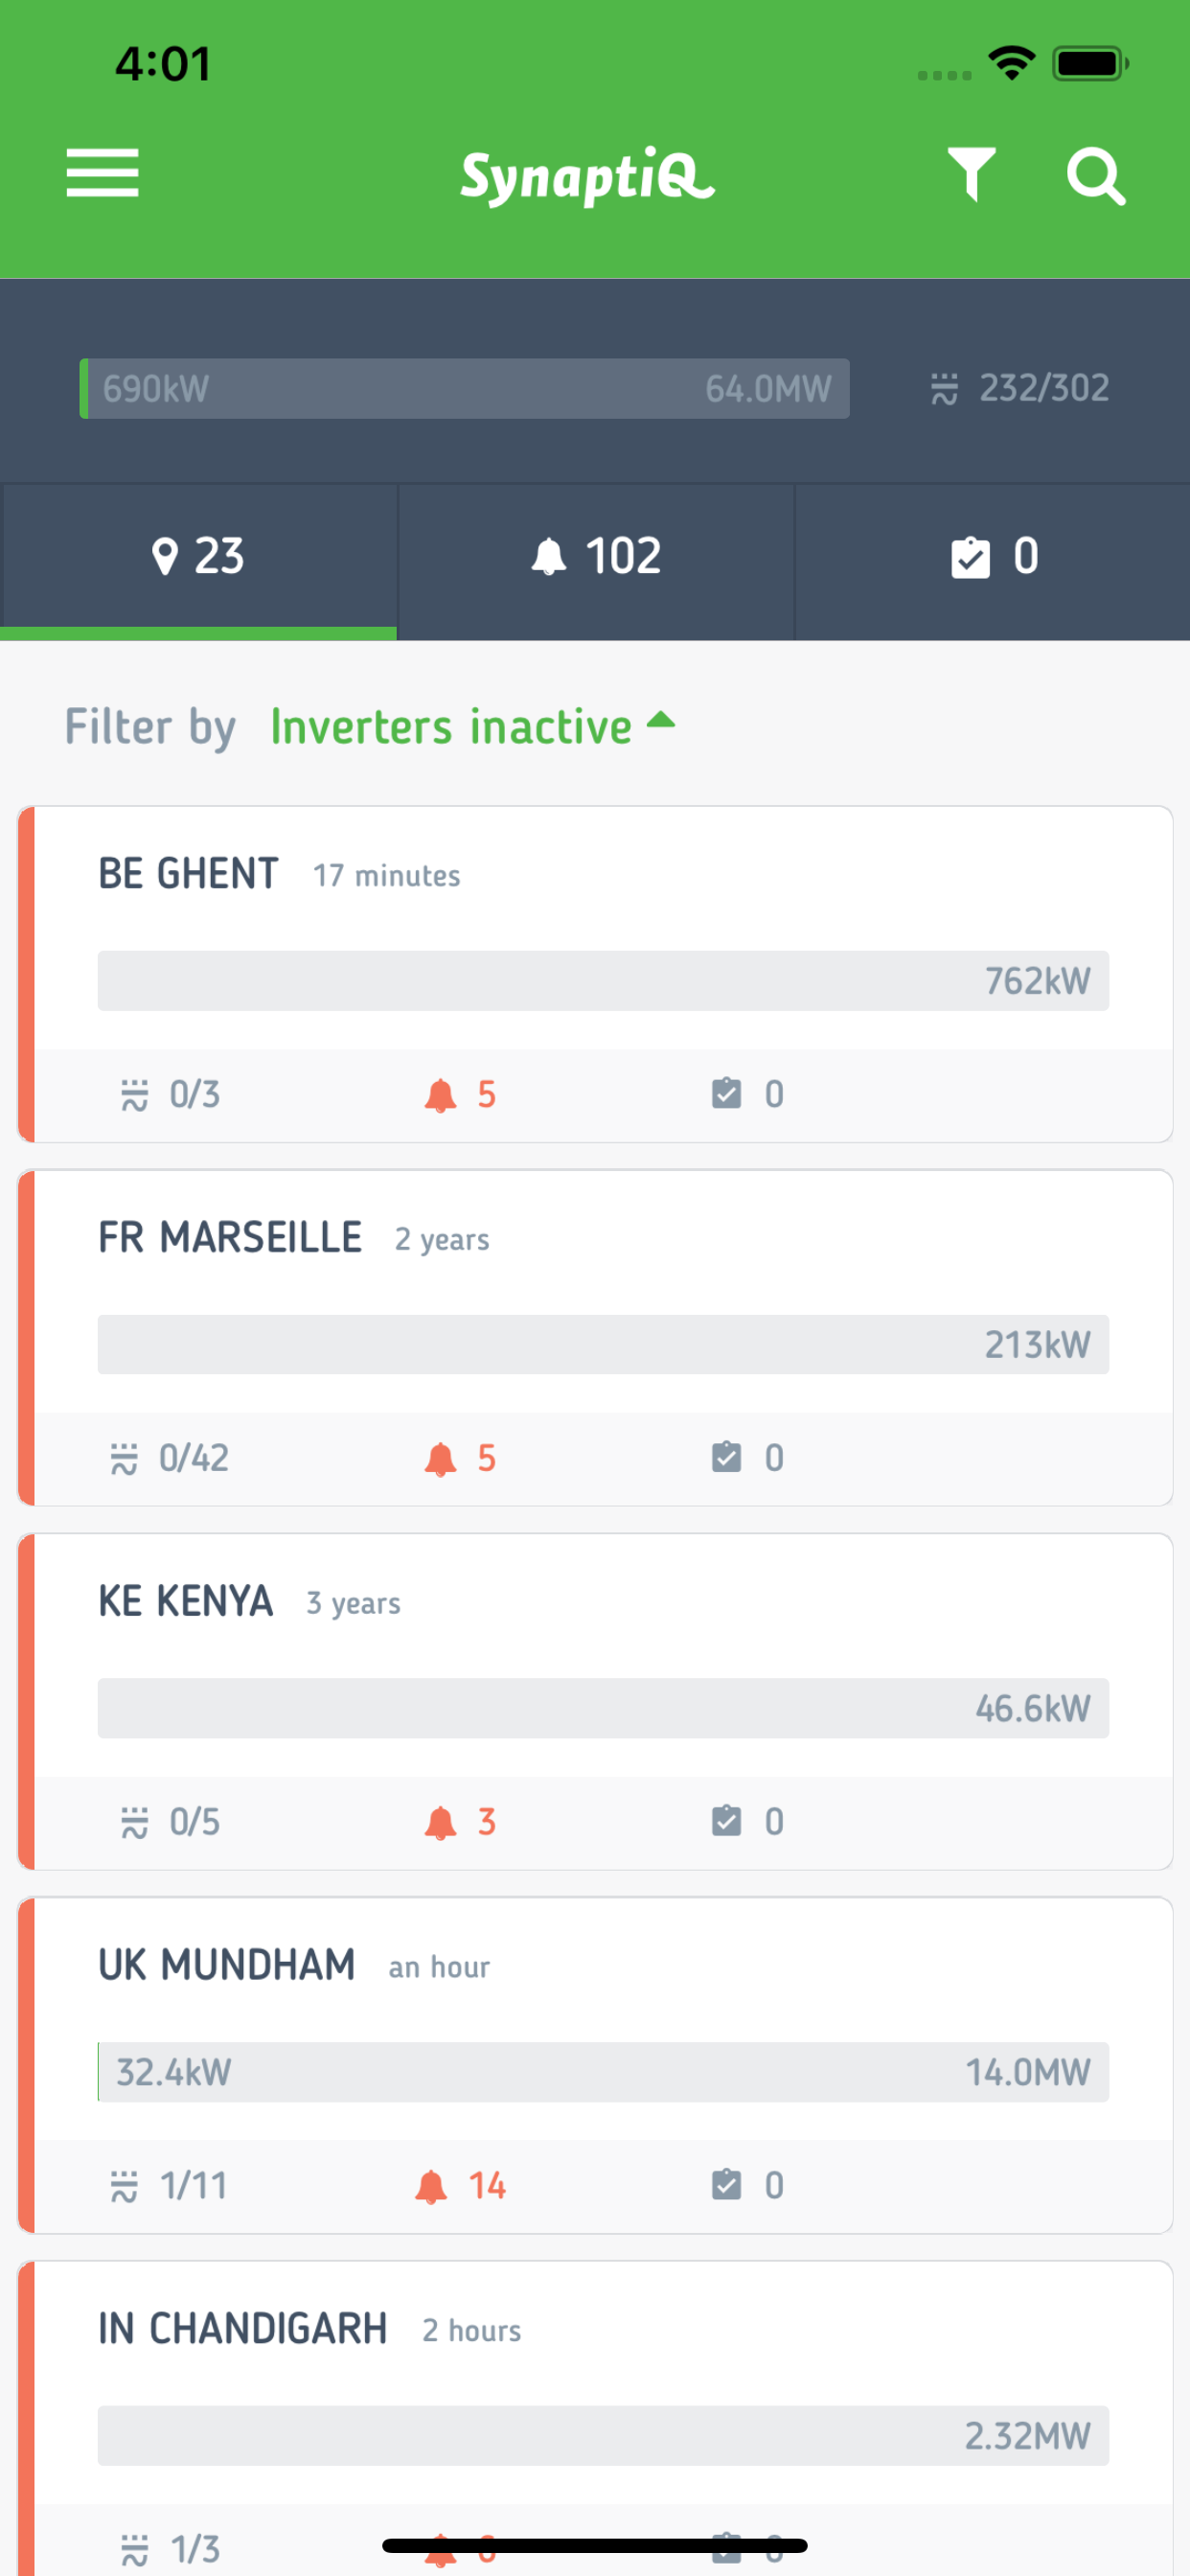Open the hamburger navigation menu
This screenshot has width=1190, height=2576.
[102, 173]
